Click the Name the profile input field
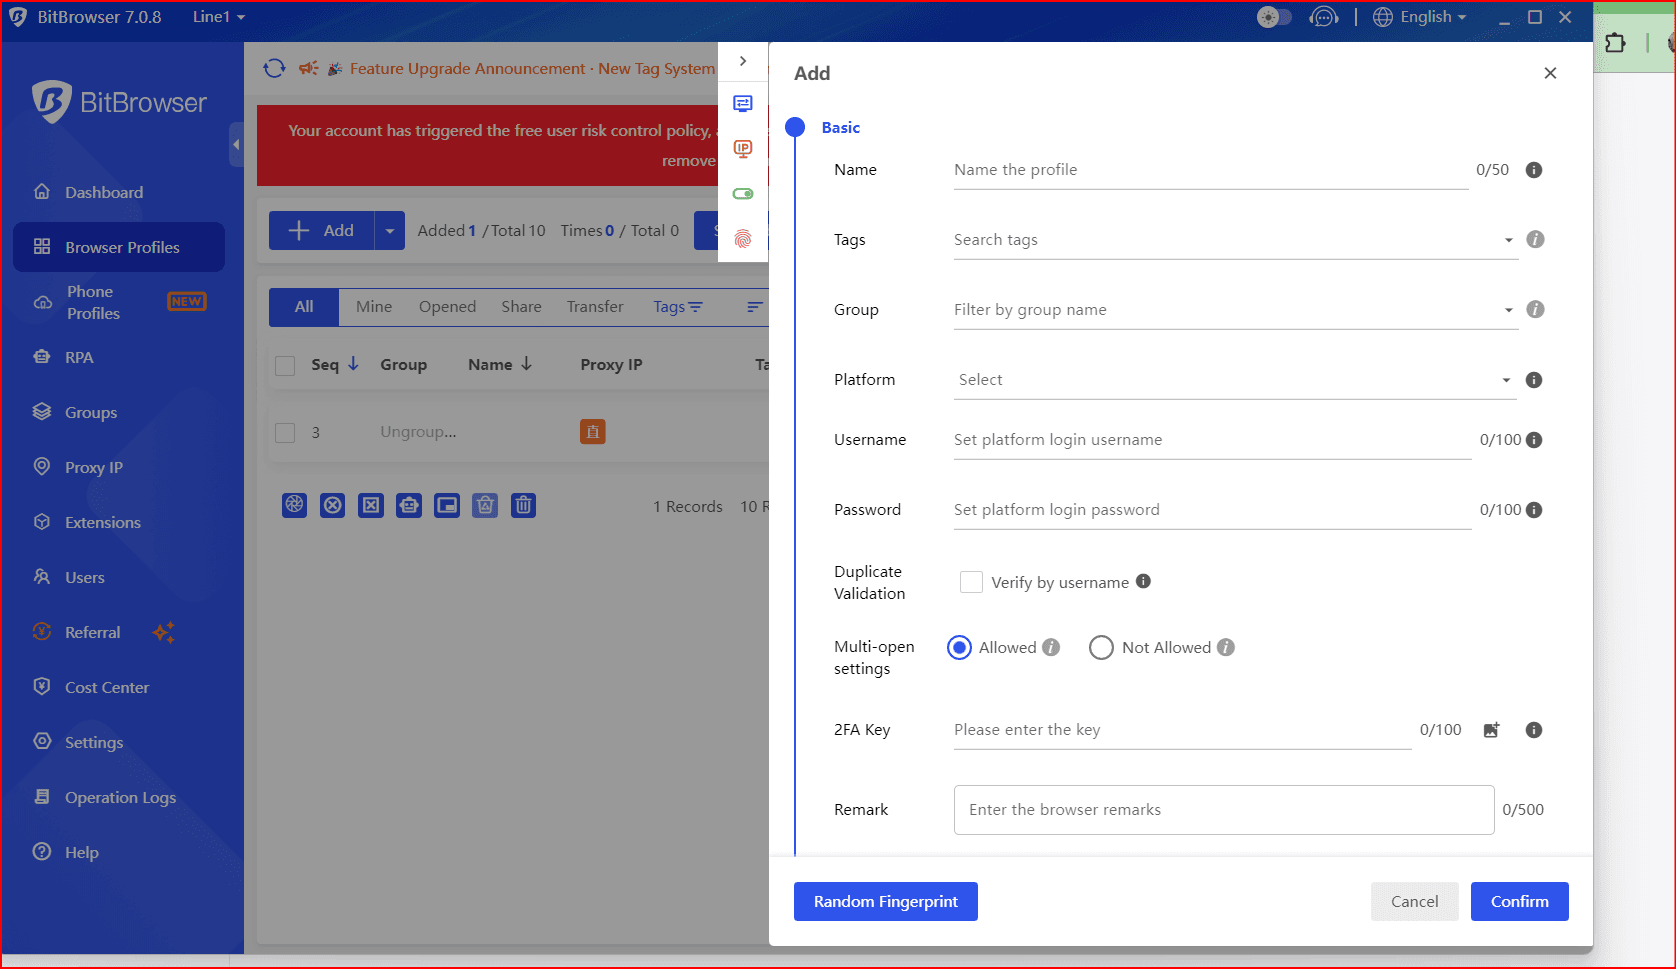The height and width of the screenshot is (969, 1676). pyautogui.click(x=1210, y=170)
